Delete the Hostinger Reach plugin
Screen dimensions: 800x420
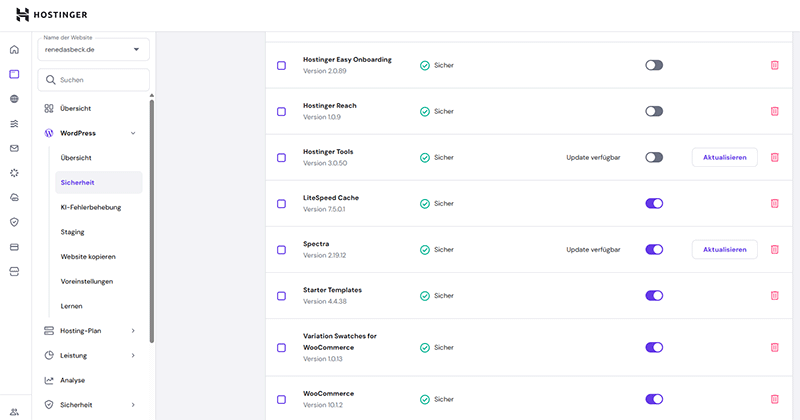click(x=774, y=111)
